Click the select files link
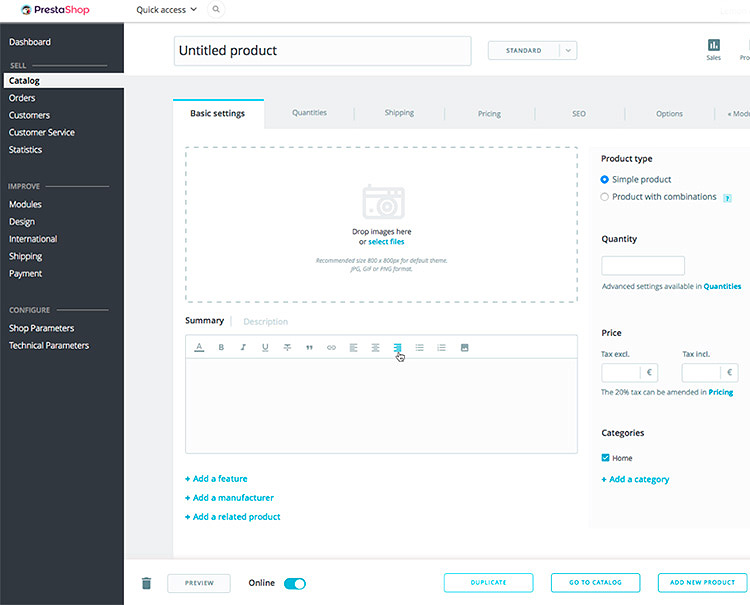 (x=386, y=242)
